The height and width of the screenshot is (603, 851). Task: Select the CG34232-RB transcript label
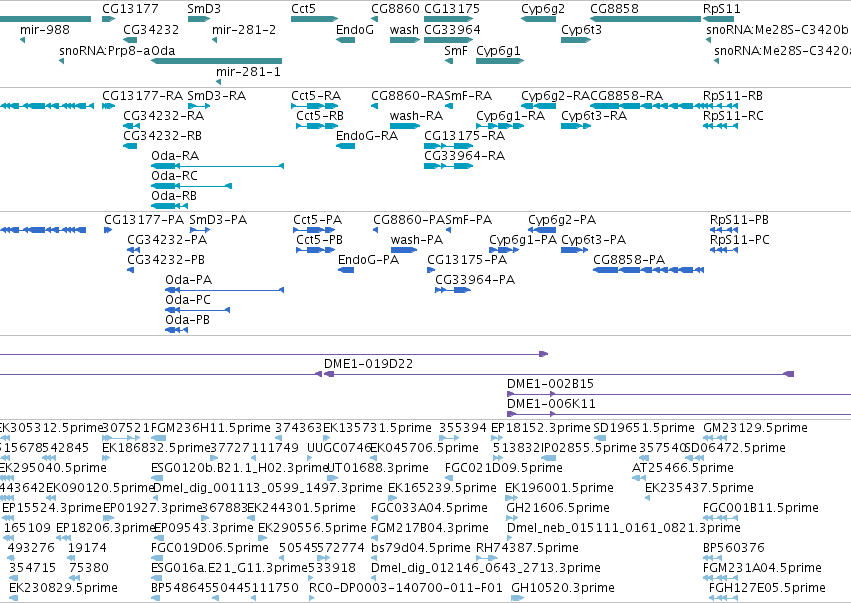(163, 136)
